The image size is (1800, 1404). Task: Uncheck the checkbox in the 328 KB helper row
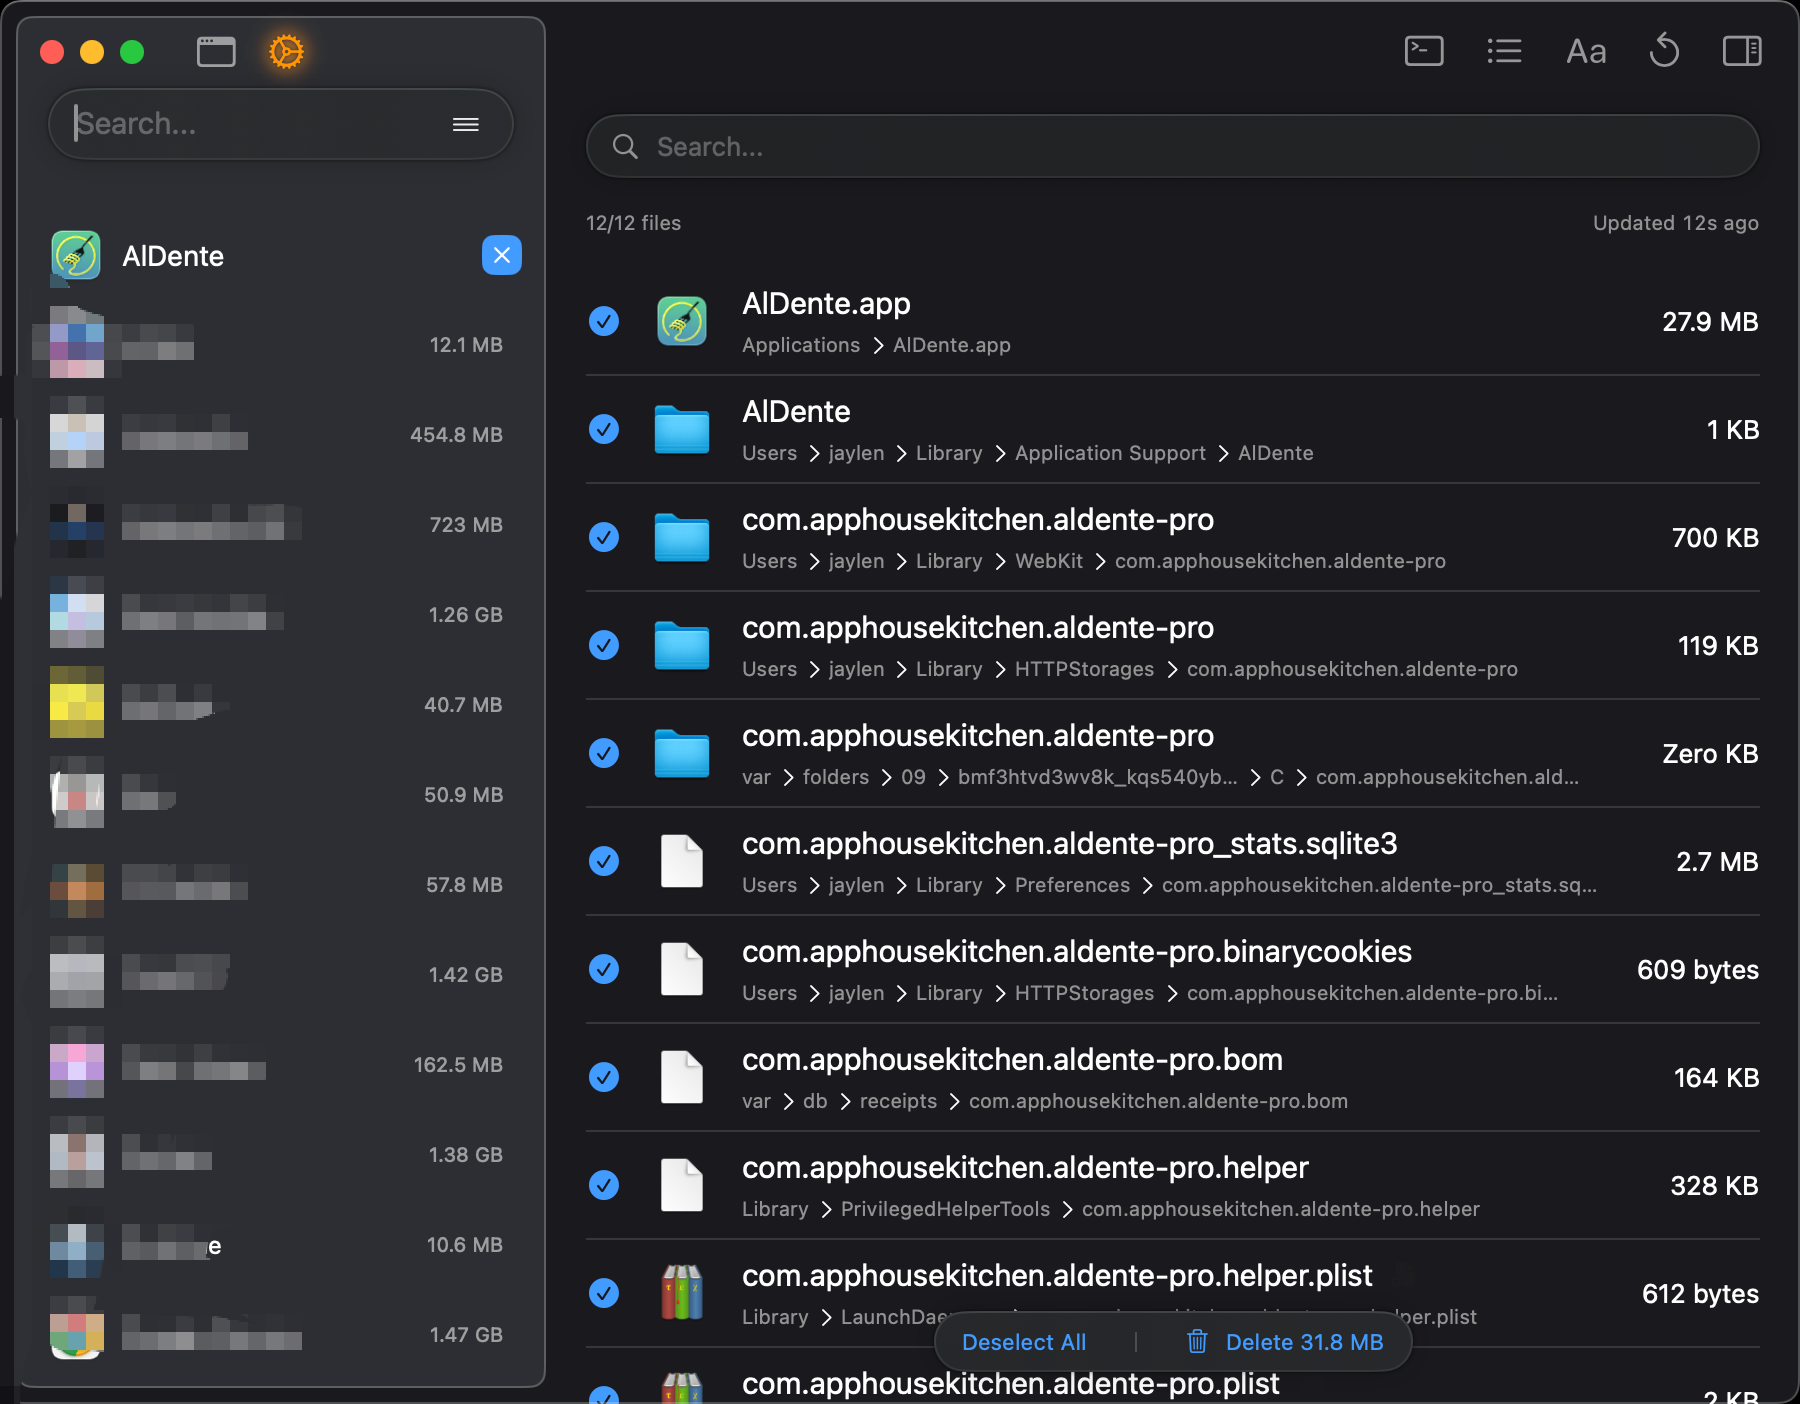coord(604,1185)
